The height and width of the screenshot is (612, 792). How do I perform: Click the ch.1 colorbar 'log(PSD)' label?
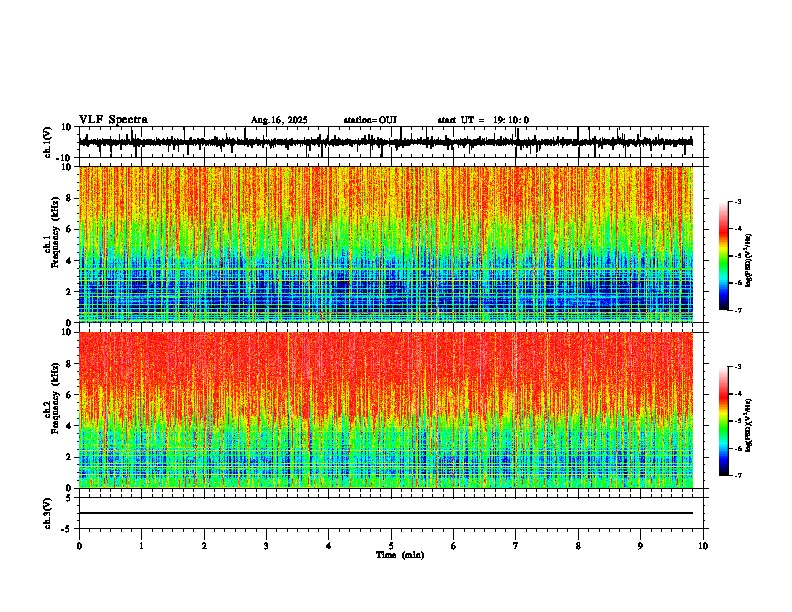click(749, 261)
